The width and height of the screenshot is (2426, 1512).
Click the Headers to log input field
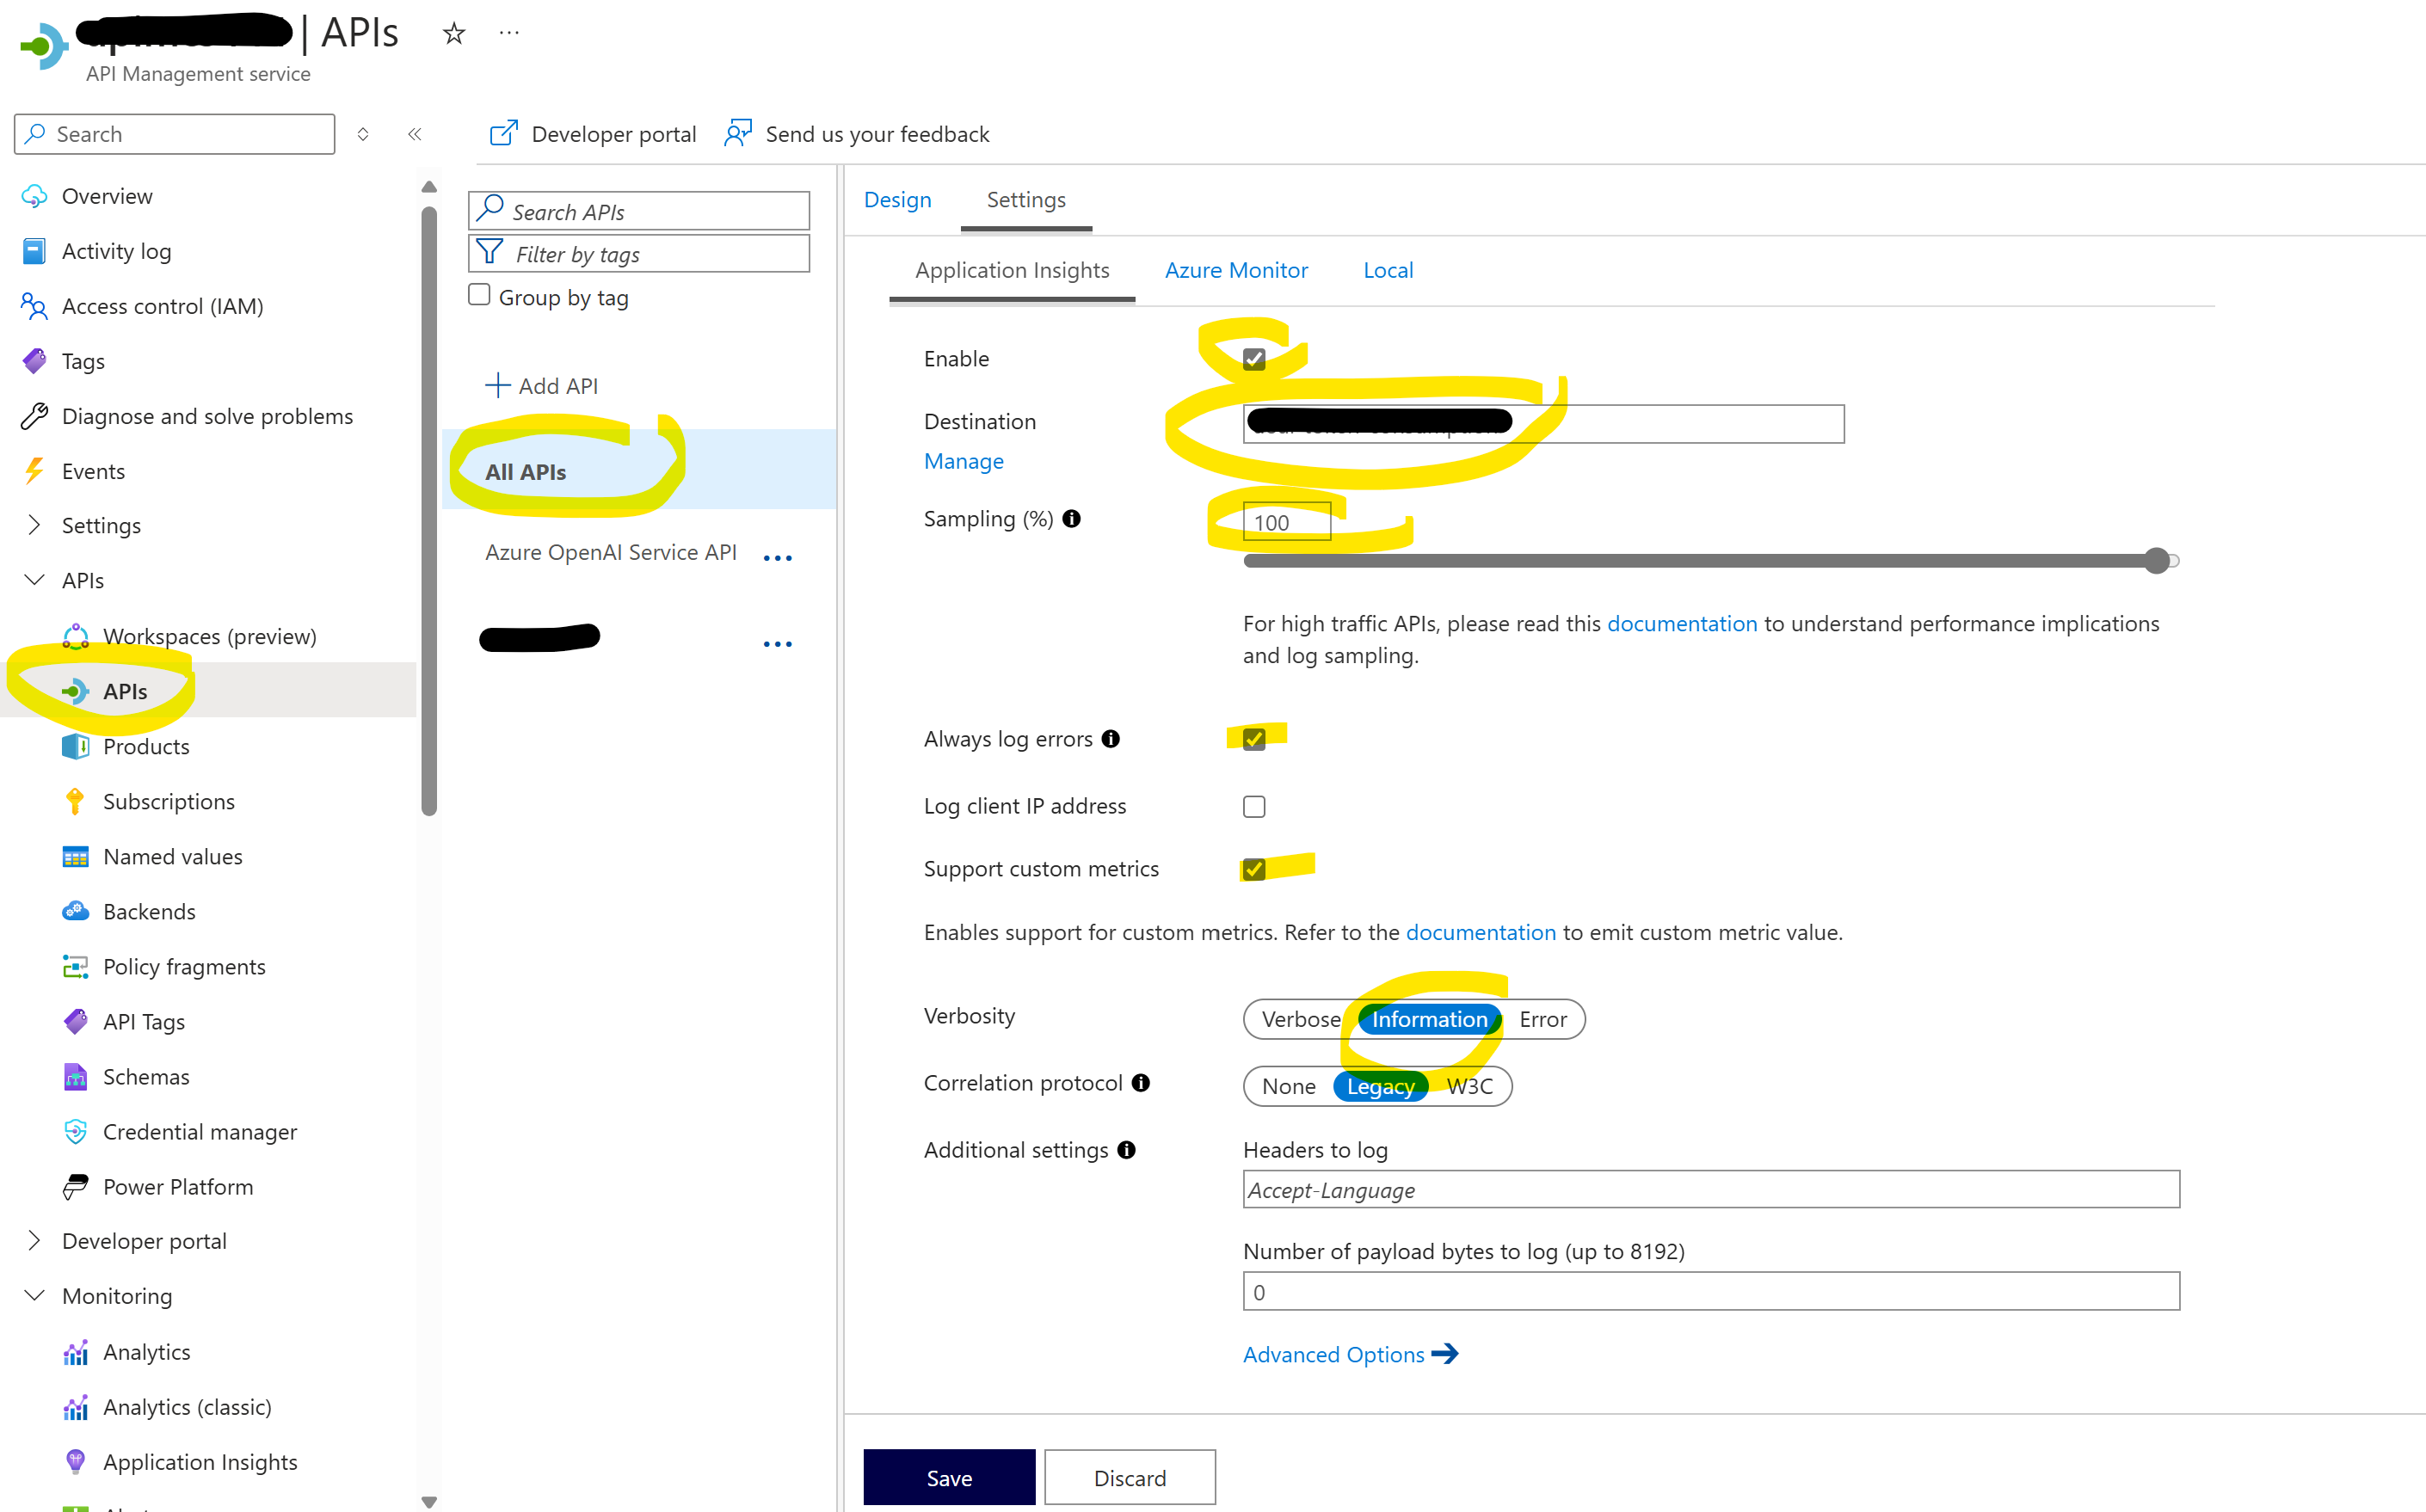pos(1711,1189)
